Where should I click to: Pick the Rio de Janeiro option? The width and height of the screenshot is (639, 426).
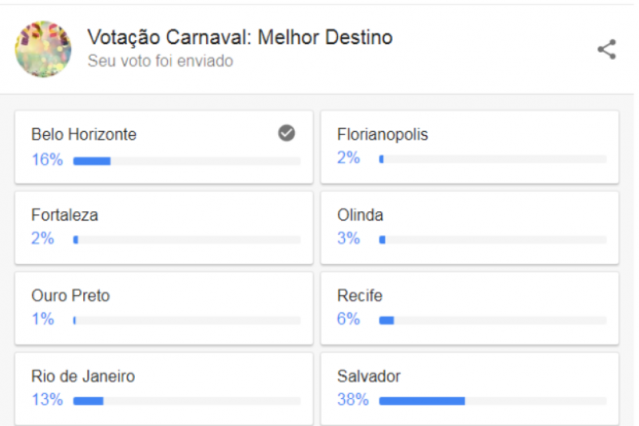[164, 389]
